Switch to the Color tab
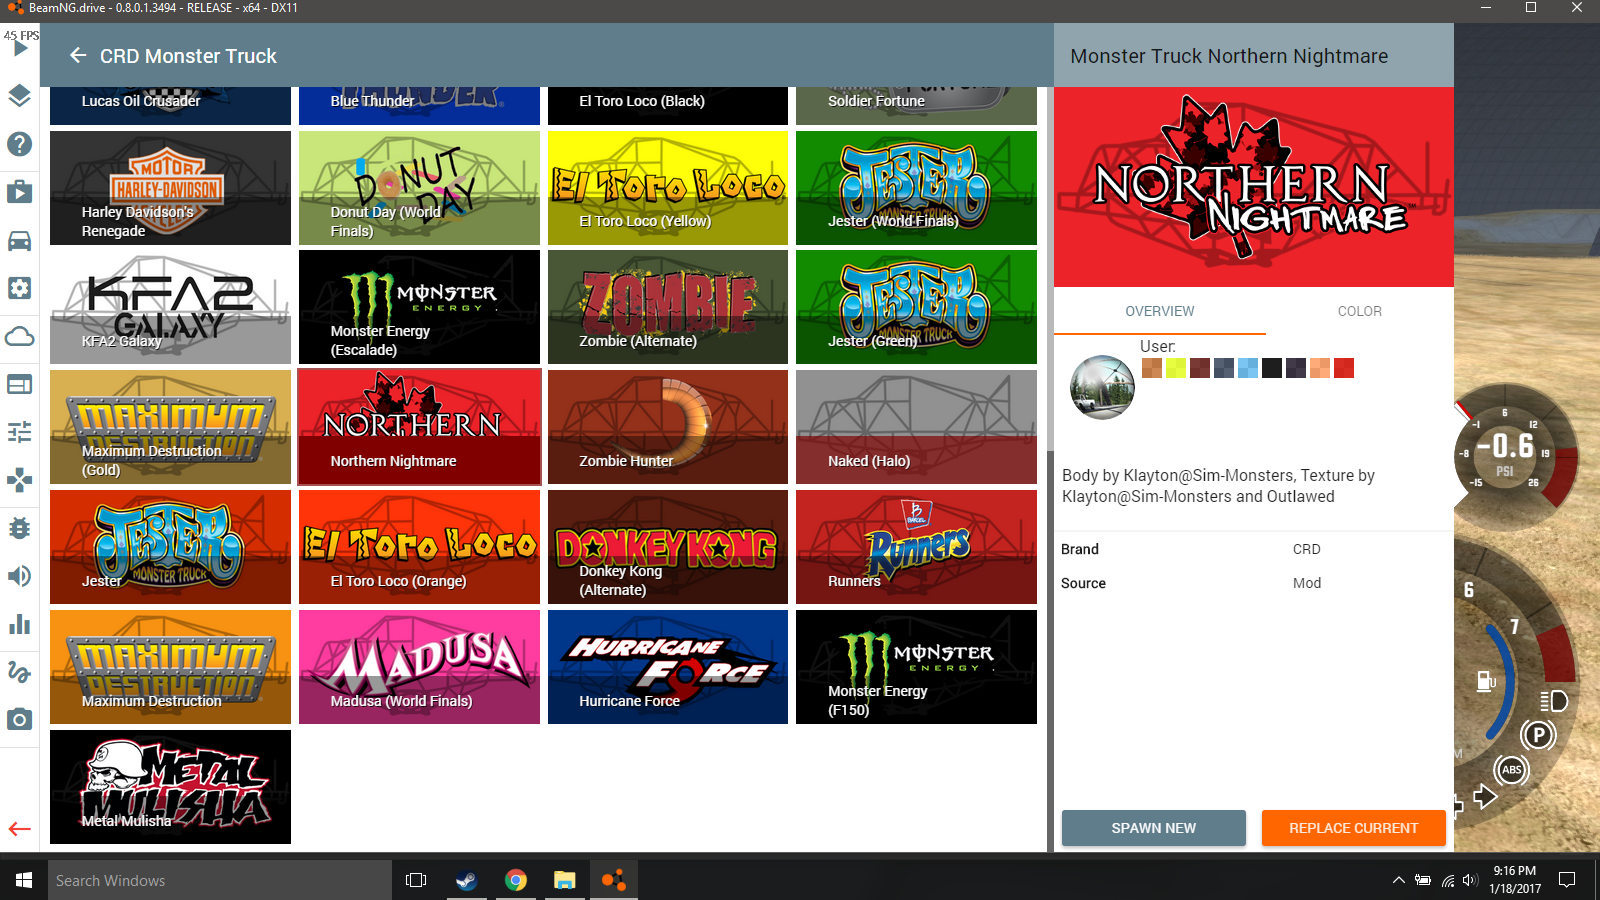Screen dimensions: 1600x900 click(1360, 311)
